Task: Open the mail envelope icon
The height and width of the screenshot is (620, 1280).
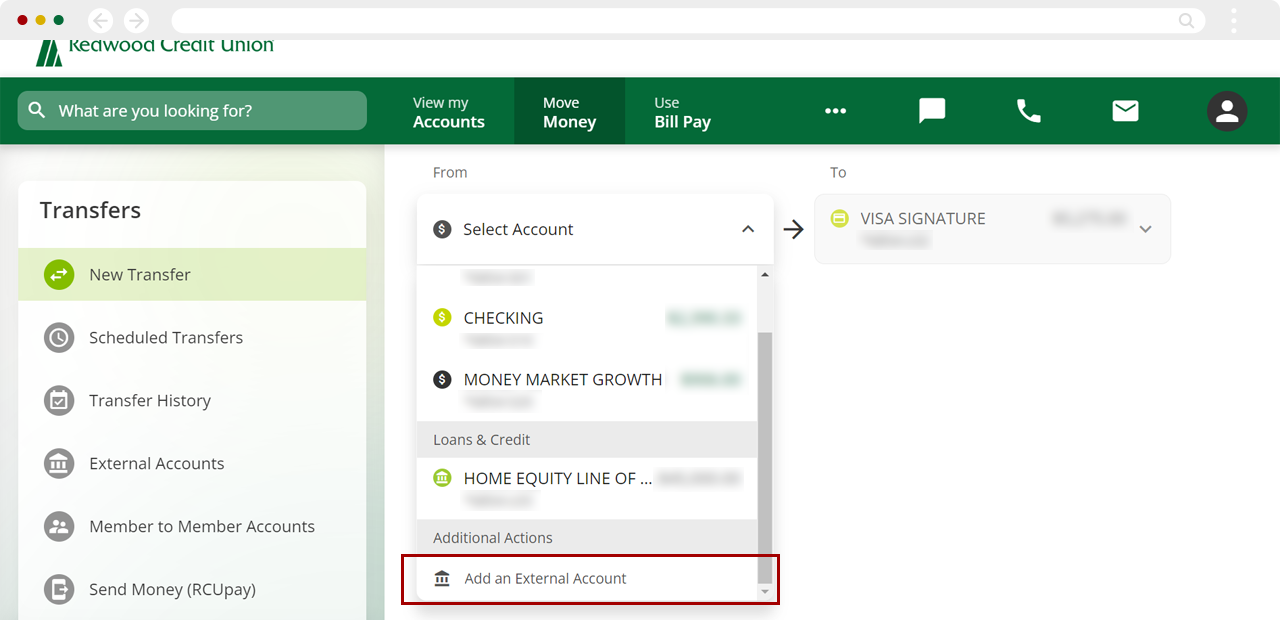Action: click(x=1125, y=111)
